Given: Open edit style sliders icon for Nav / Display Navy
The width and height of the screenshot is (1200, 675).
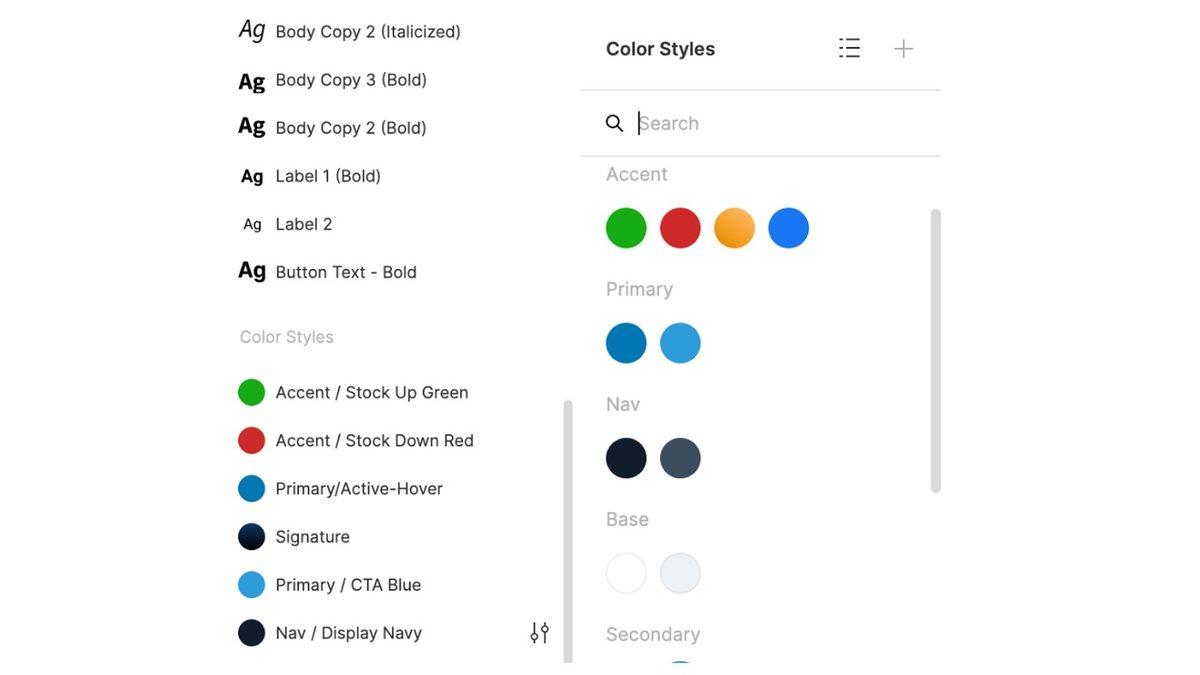Looking at the screenshot, I should pyautogui.click(x=539, y=632).
